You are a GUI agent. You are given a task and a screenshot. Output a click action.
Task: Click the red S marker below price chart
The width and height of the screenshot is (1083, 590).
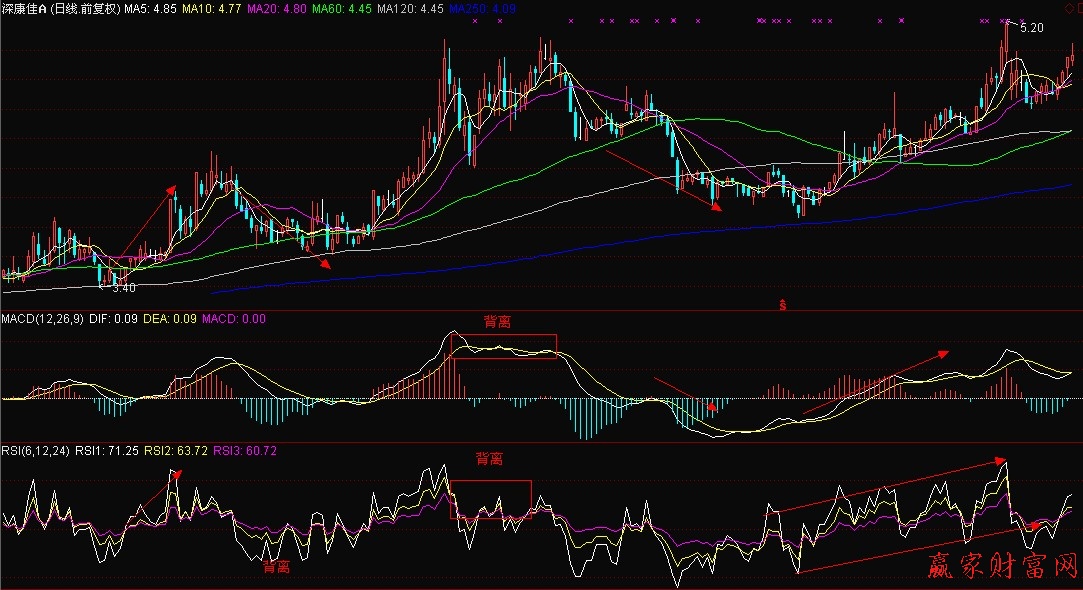[781, 303]
